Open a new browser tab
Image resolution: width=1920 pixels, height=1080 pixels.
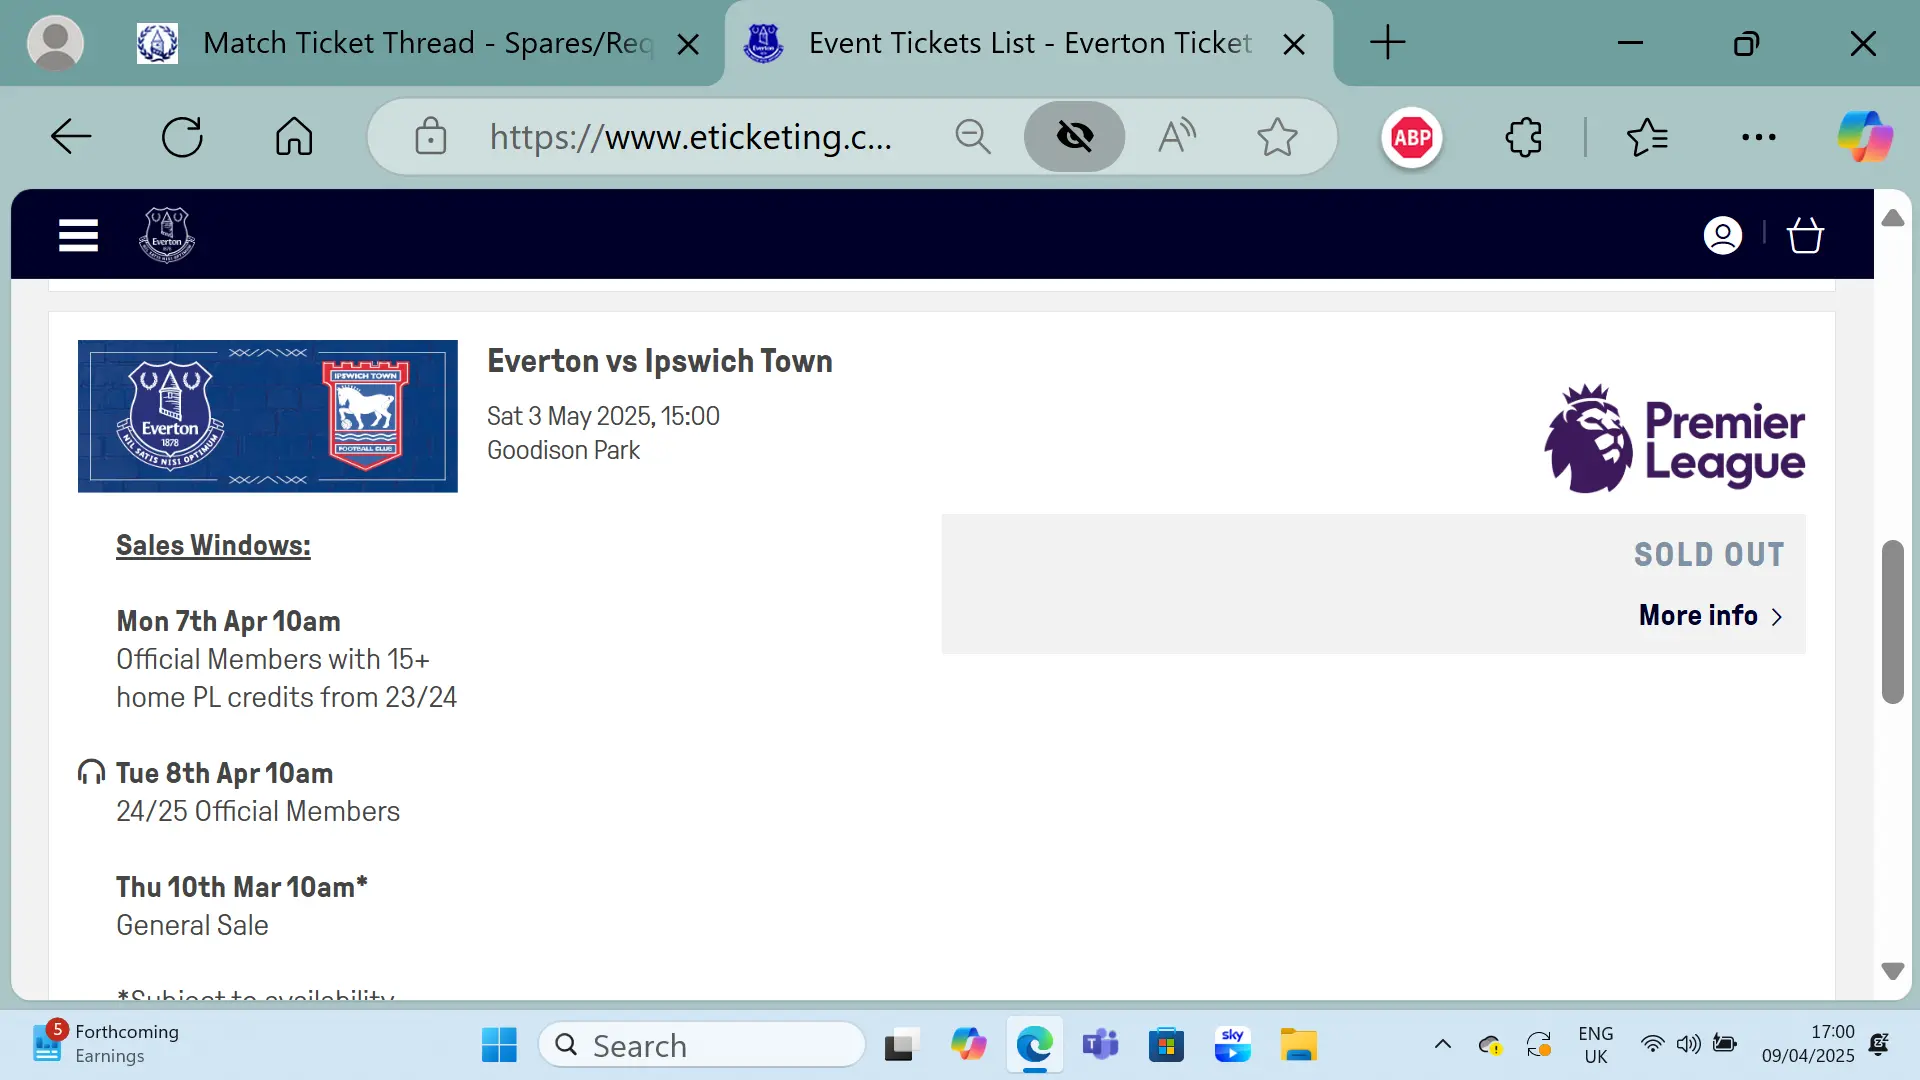point(1387,43)
